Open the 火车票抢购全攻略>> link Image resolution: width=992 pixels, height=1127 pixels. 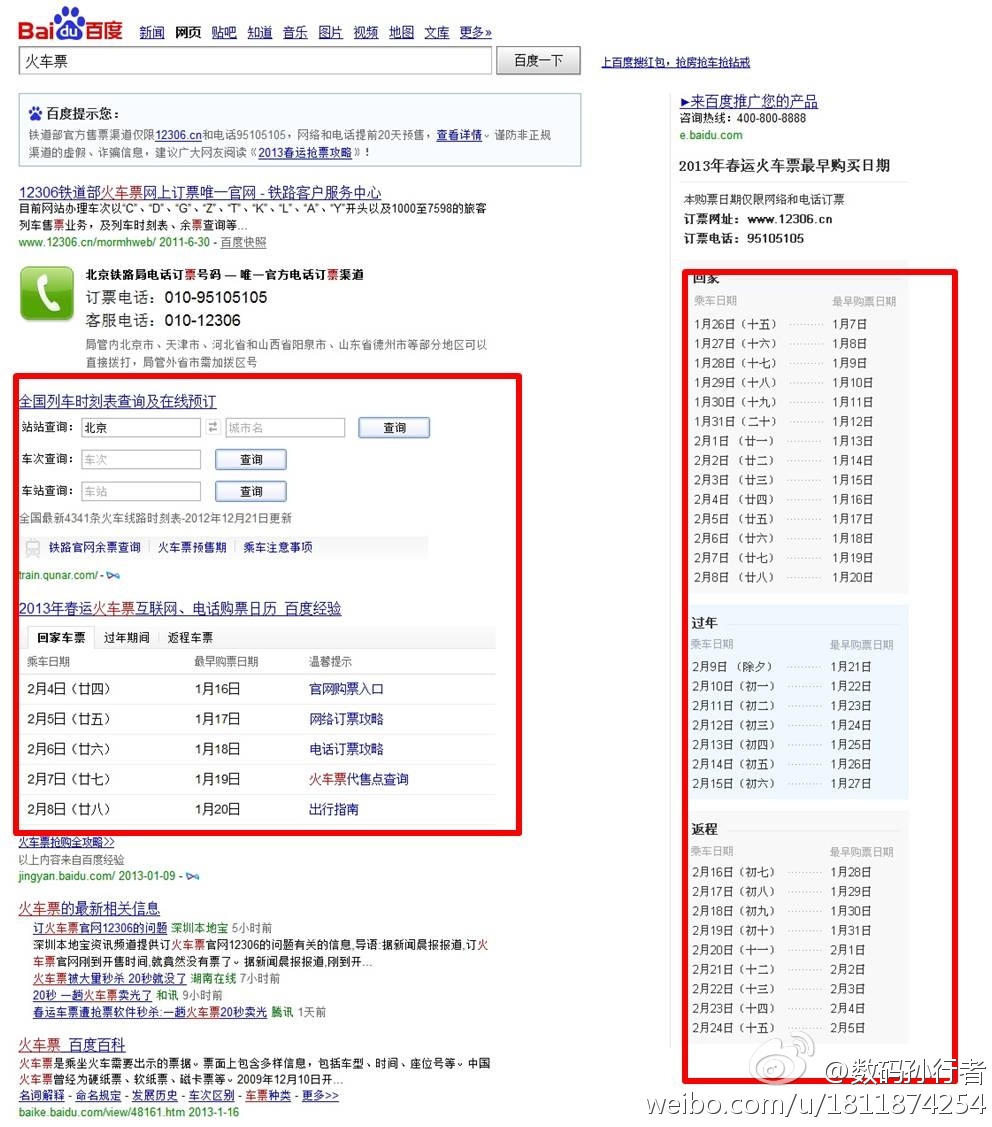click(66, 842)
